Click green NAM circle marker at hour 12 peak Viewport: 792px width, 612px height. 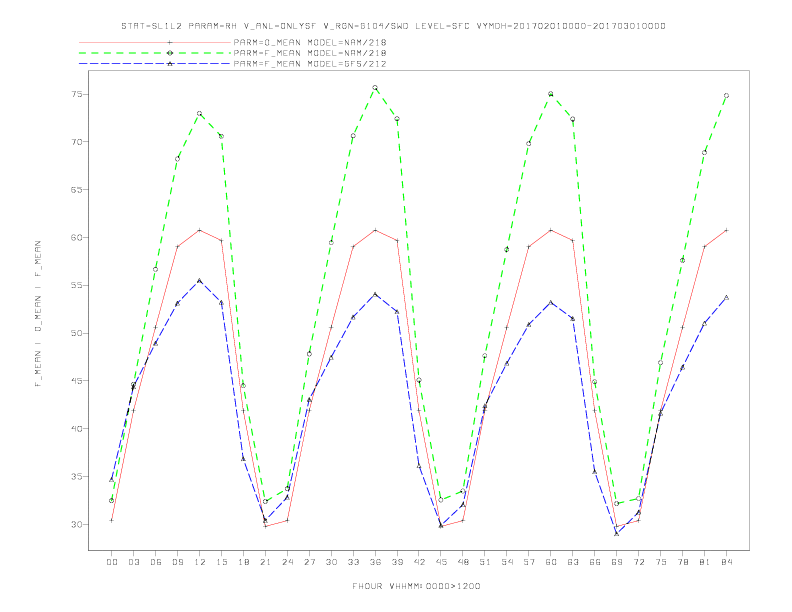coord(200,114)
